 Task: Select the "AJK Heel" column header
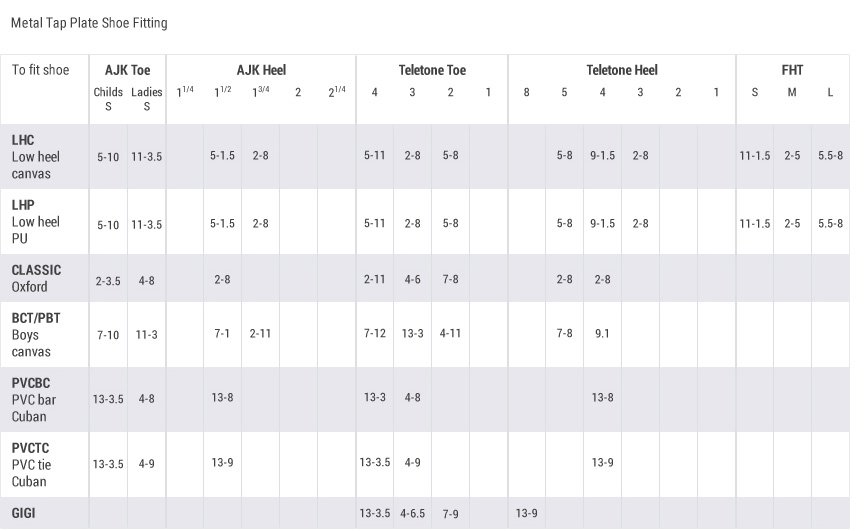(x=261, y=70)
